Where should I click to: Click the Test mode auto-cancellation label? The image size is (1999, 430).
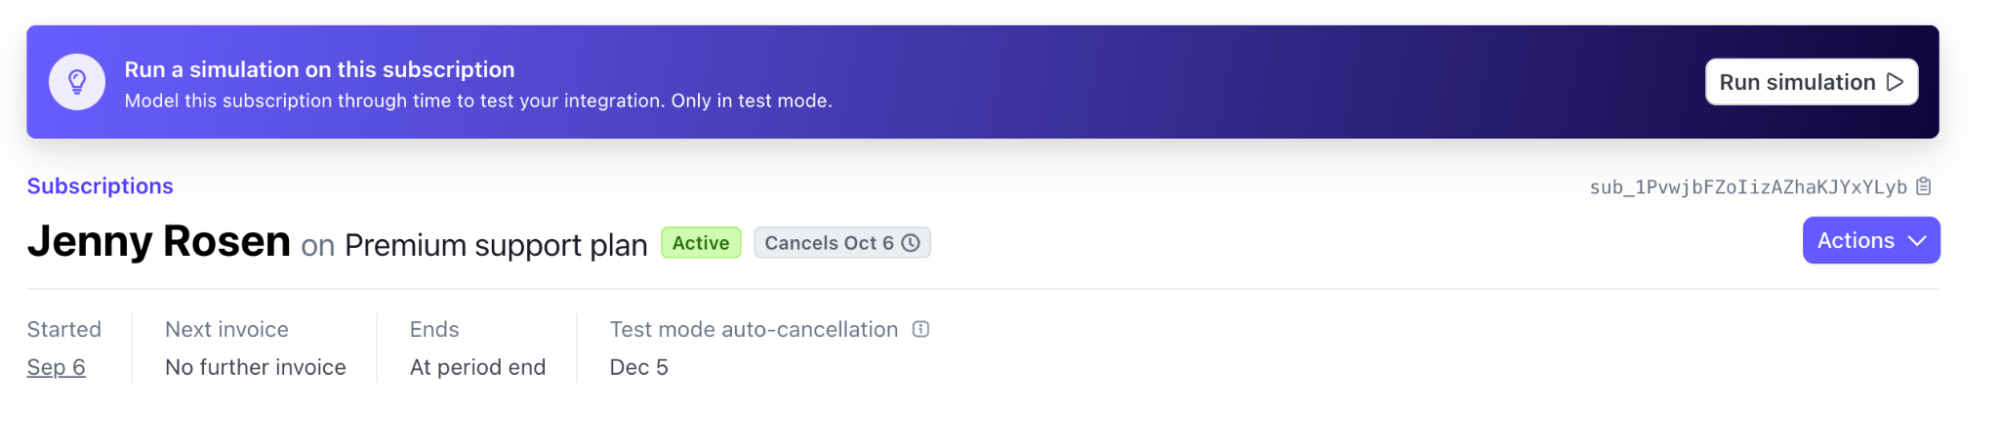pyautogui.click(x=754, y=329)
